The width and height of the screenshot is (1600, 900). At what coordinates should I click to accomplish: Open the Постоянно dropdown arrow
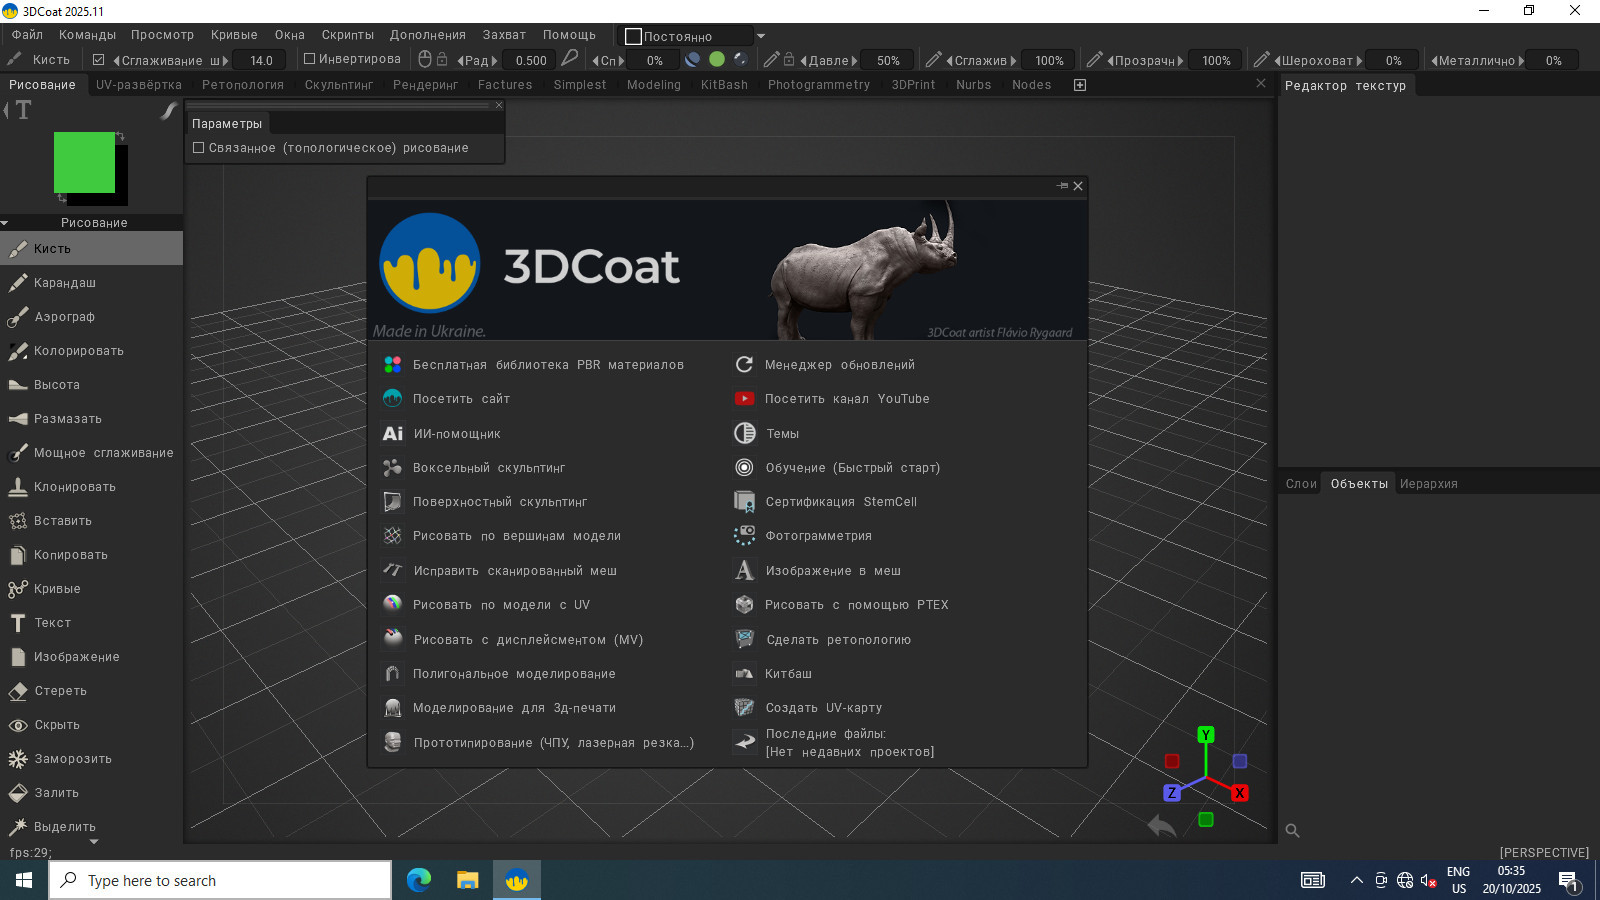[x=761, y=36]
